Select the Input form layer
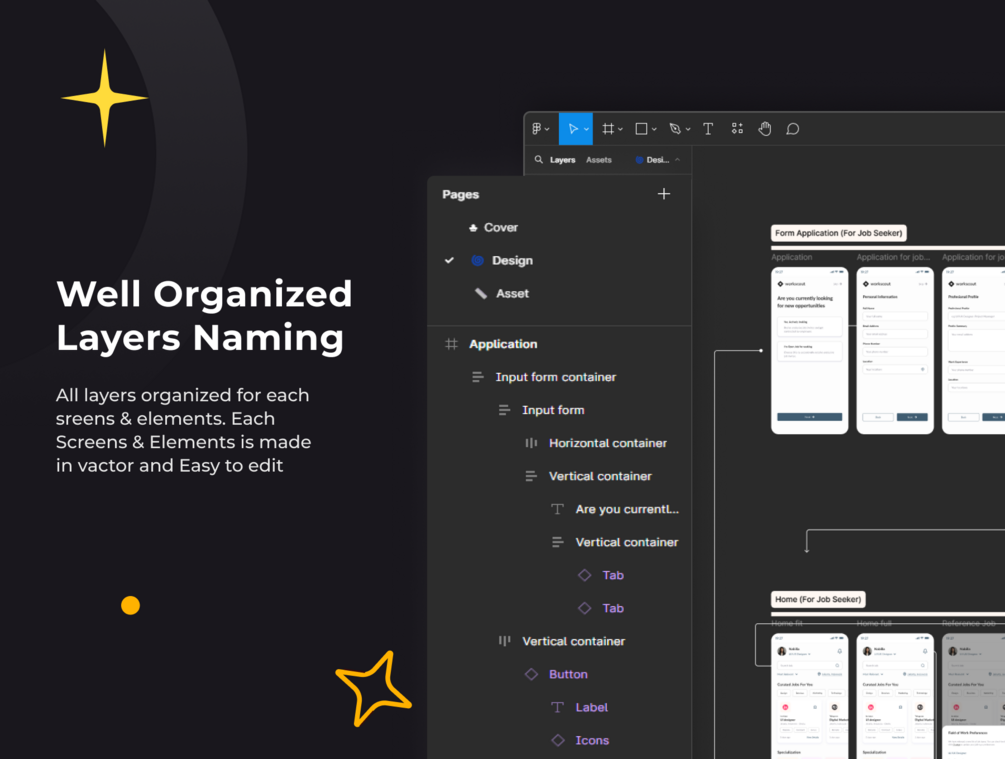This screenshot has width=1005, height=759. pyautogui.click(x=553, y=410)
